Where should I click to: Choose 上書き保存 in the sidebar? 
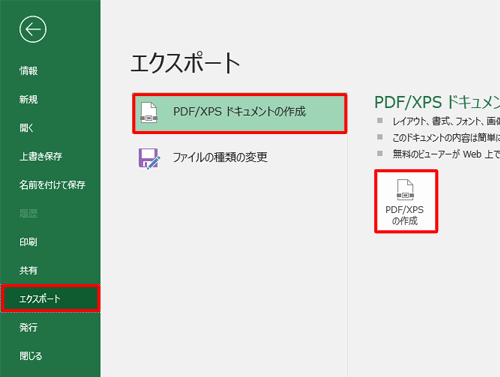coord(41,156)
